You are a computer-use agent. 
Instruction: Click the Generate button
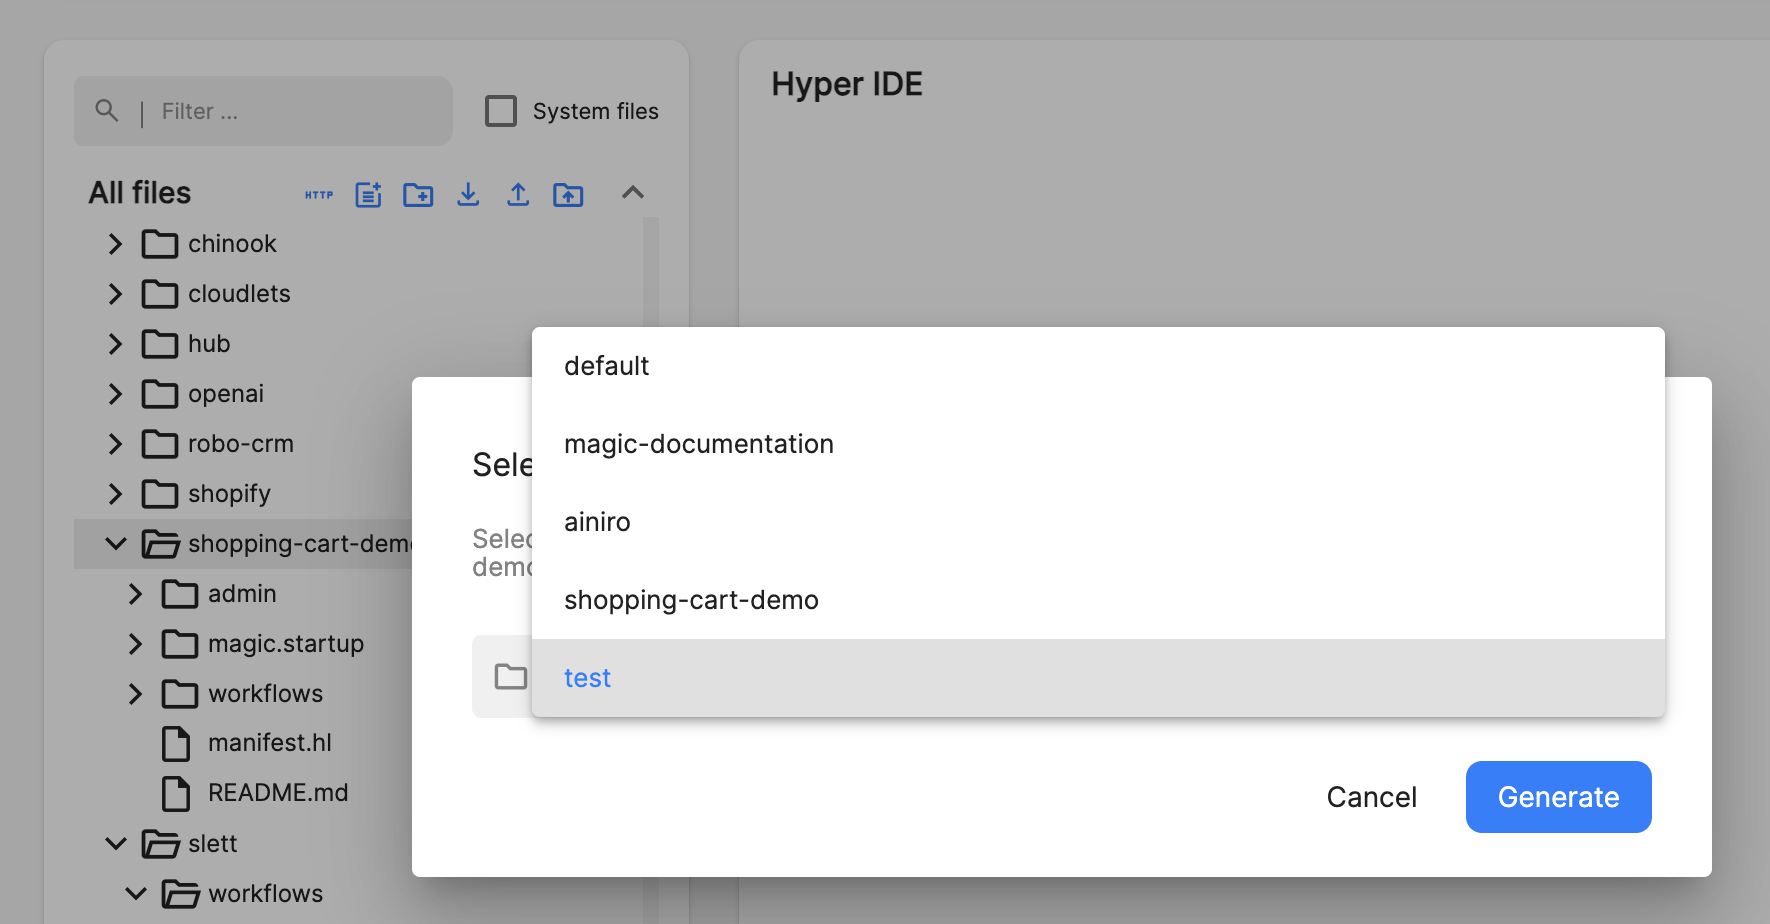coord(1557,797)
